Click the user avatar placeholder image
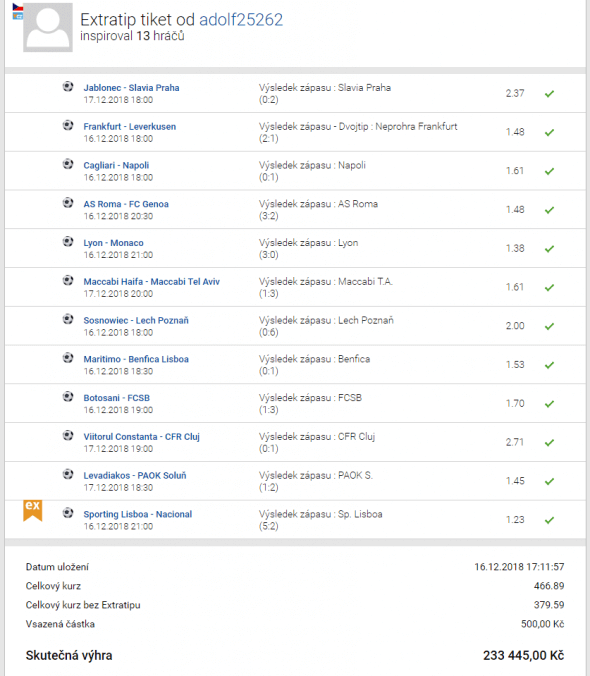Viewport: 590px width, 676px height. click(48, 27)
